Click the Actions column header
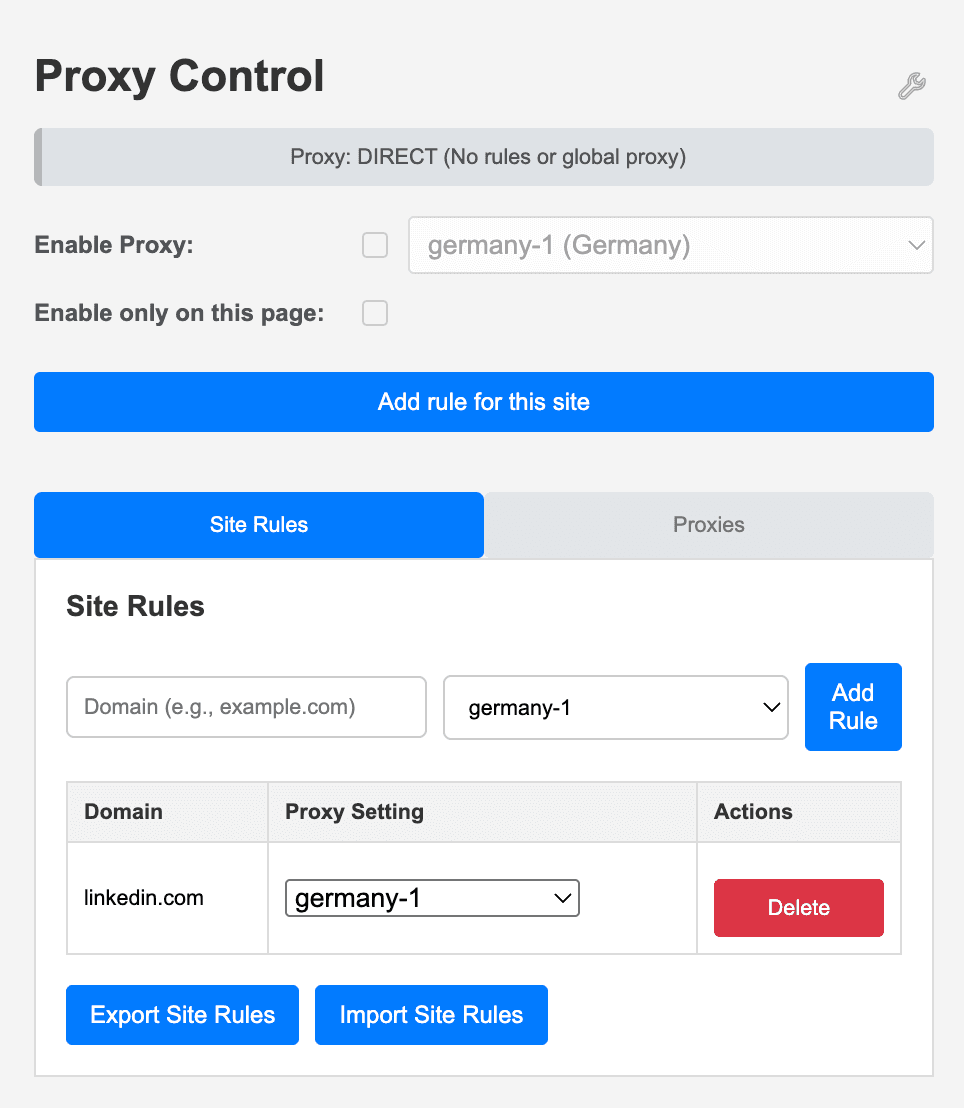Screen dimensions: 964x1108 (752, 811)
